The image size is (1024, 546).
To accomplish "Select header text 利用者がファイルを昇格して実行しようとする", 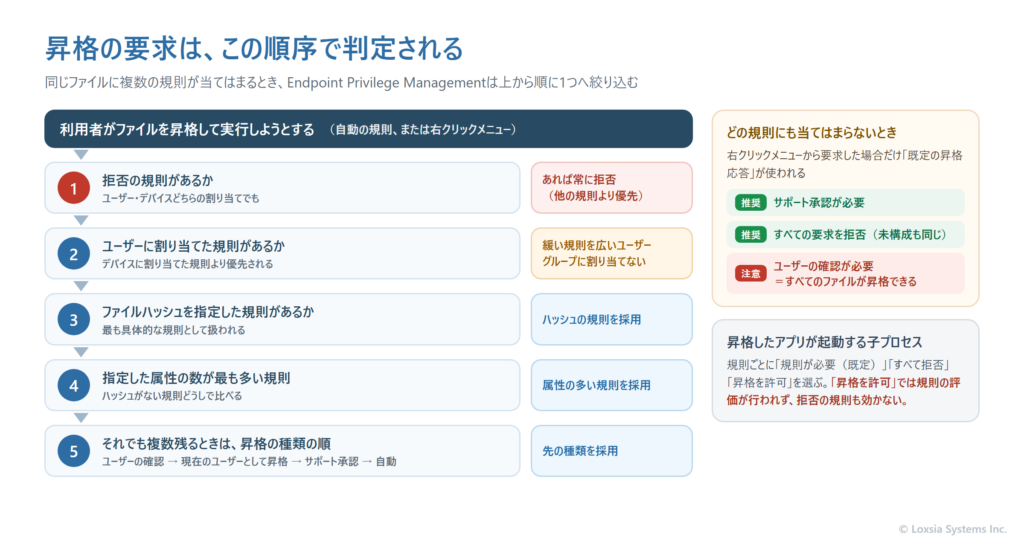I will (x=187, y=129).
